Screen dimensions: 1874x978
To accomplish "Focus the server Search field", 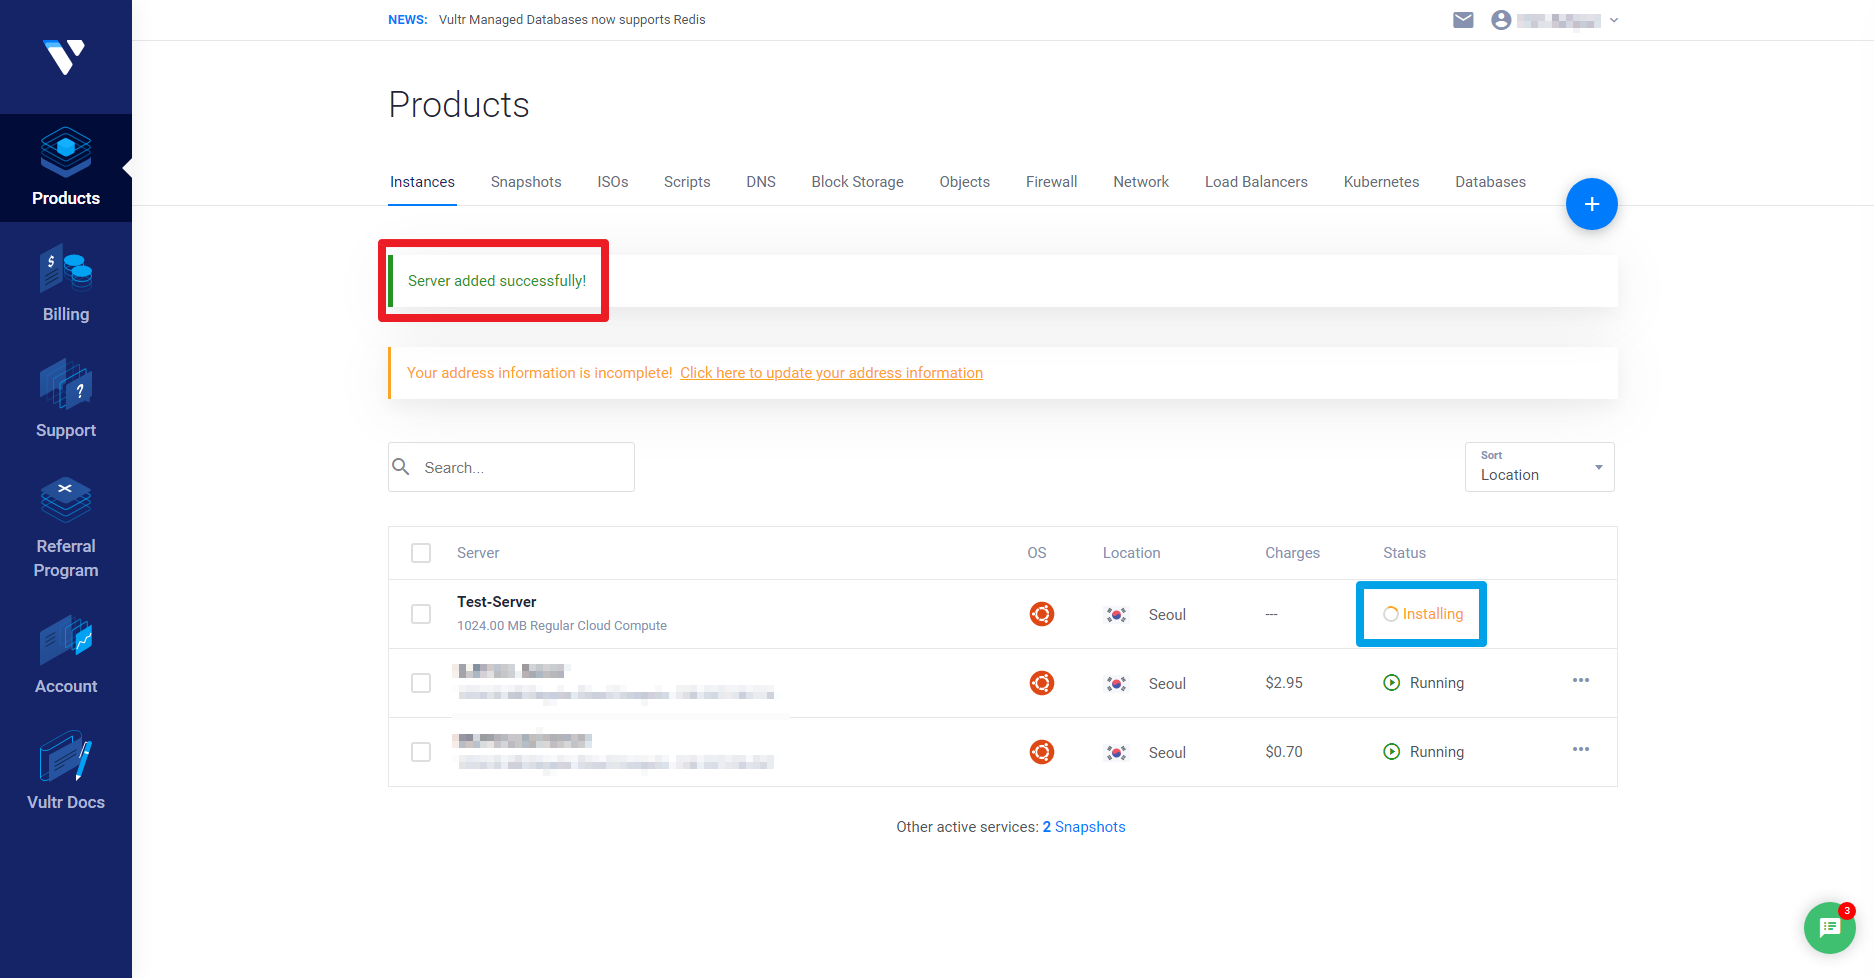I will [511, 467].
